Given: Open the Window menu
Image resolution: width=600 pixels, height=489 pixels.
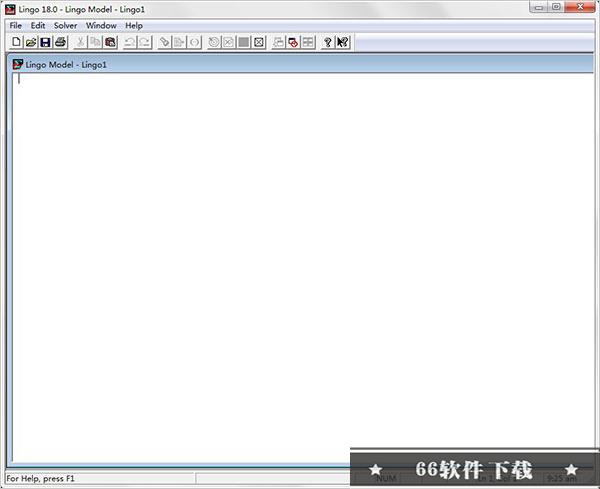Looking at the screenshot, I should tap(101, 26).
